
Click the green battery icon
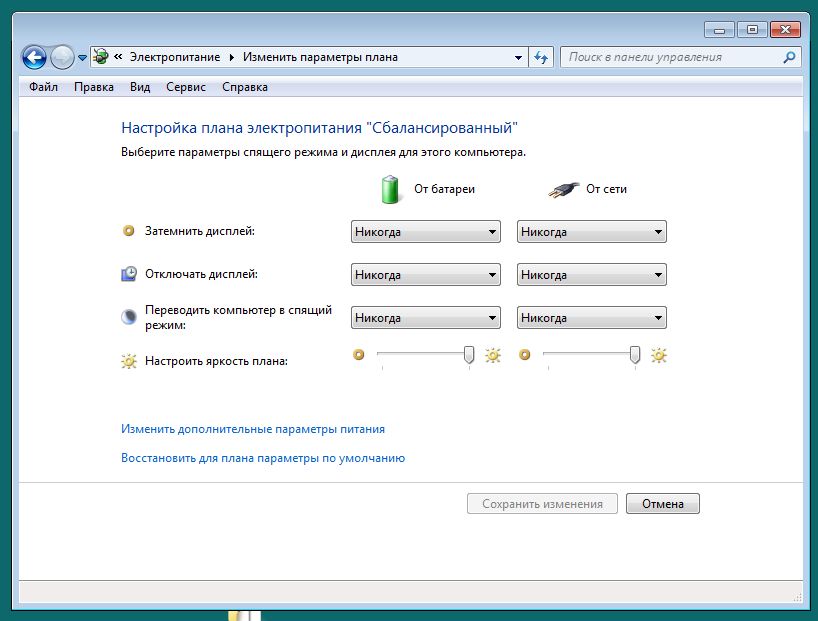tap(390, 189)
